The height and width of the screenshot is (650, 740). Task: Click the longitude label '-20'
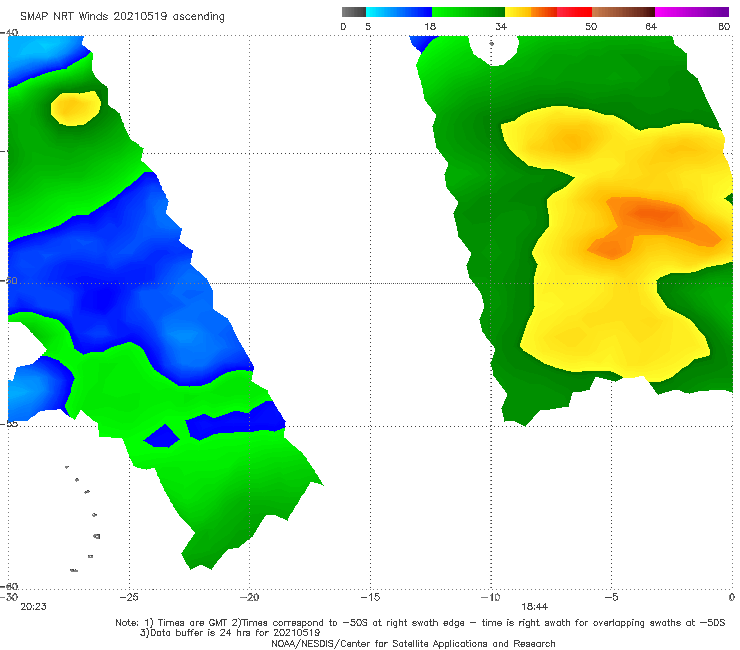coord(249,597)
